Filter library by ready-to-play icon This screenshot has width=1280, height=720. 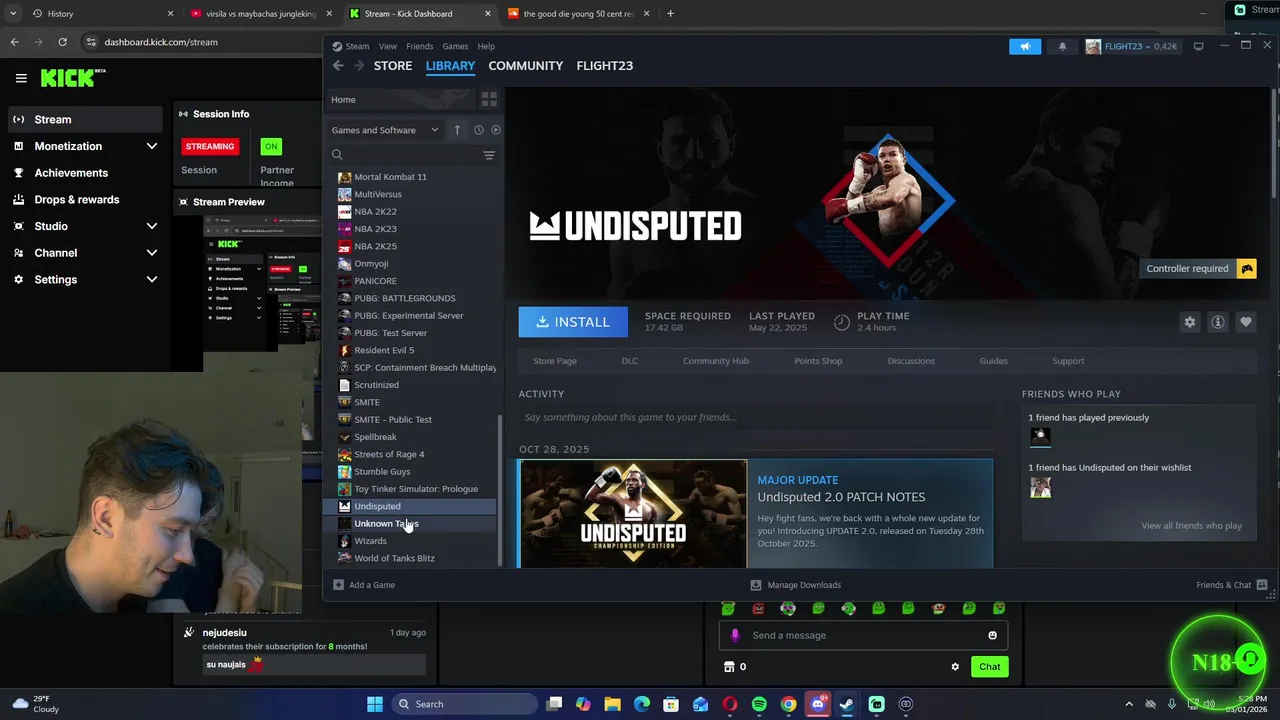(x=495, y=130)
